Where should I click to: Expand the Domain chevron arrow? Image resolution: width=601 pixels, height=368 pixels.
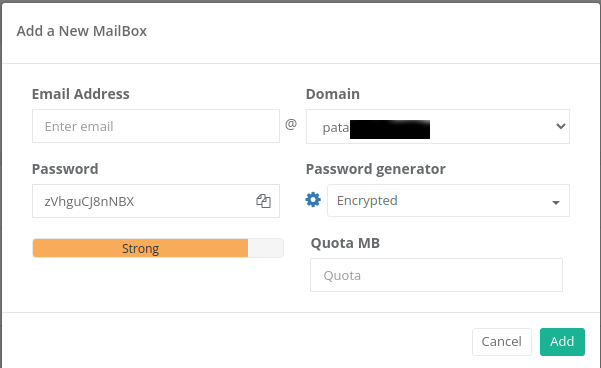point(560,126)
